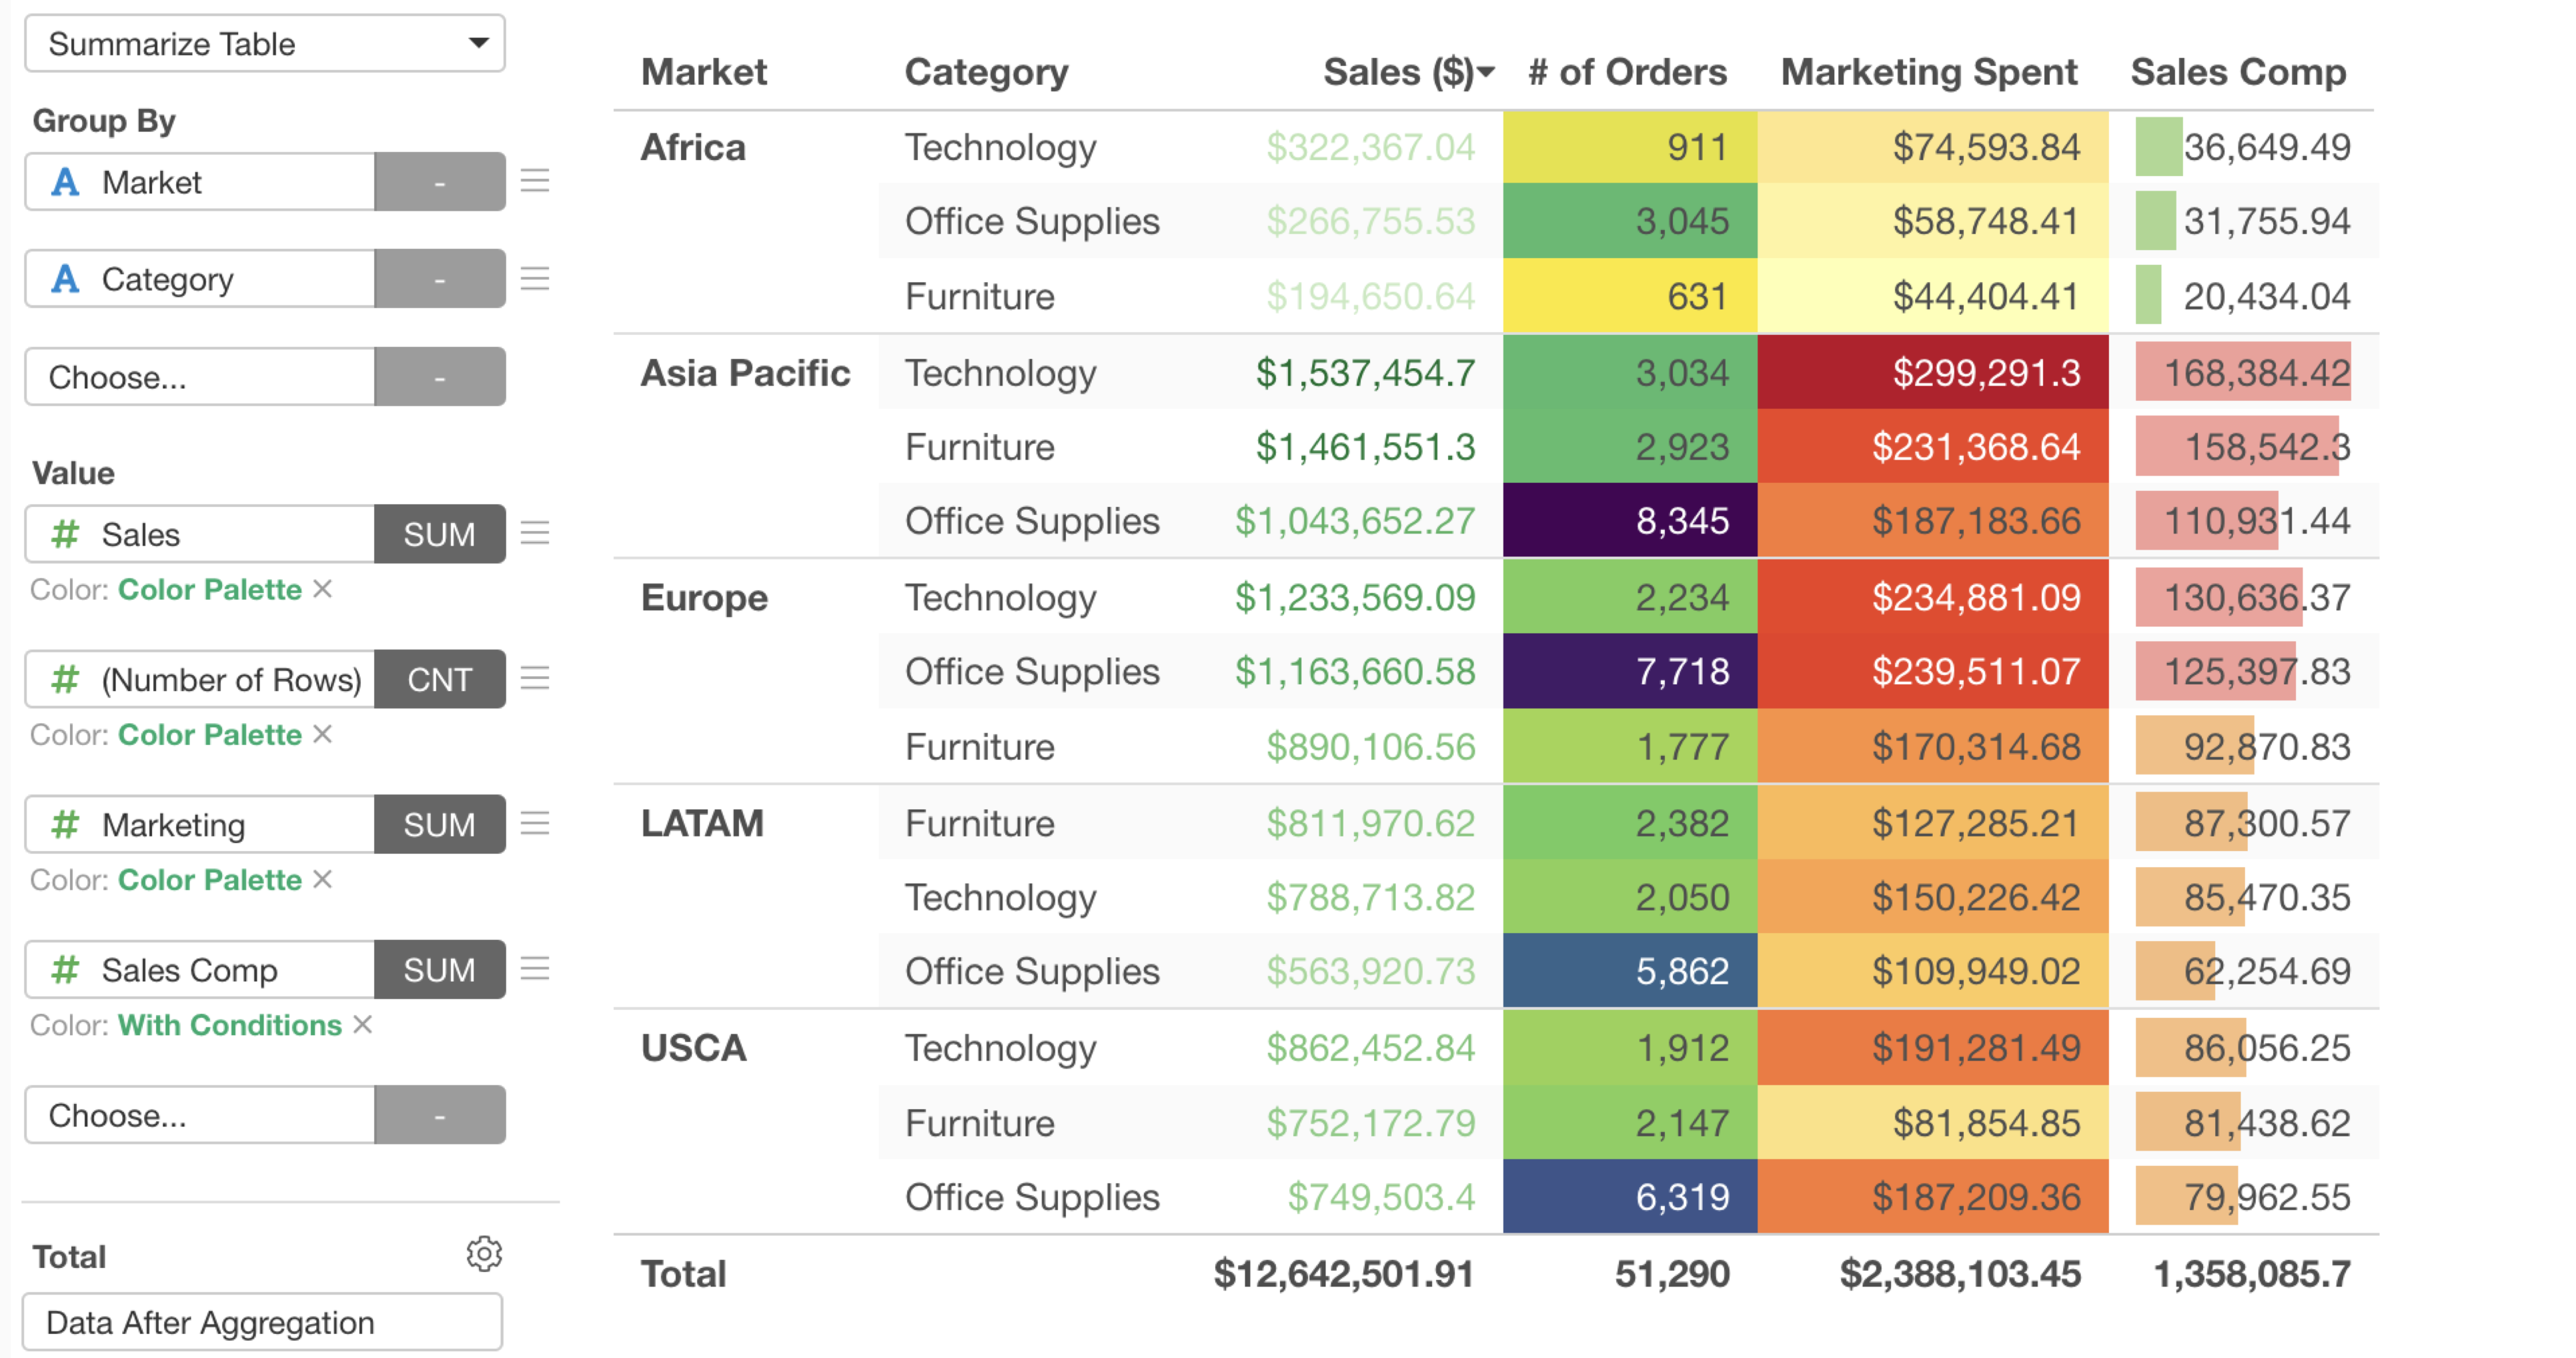Open the CNT aggregation selector for Number of Rows
Screen dimensions: 2576x1358
tap(440, 679)
